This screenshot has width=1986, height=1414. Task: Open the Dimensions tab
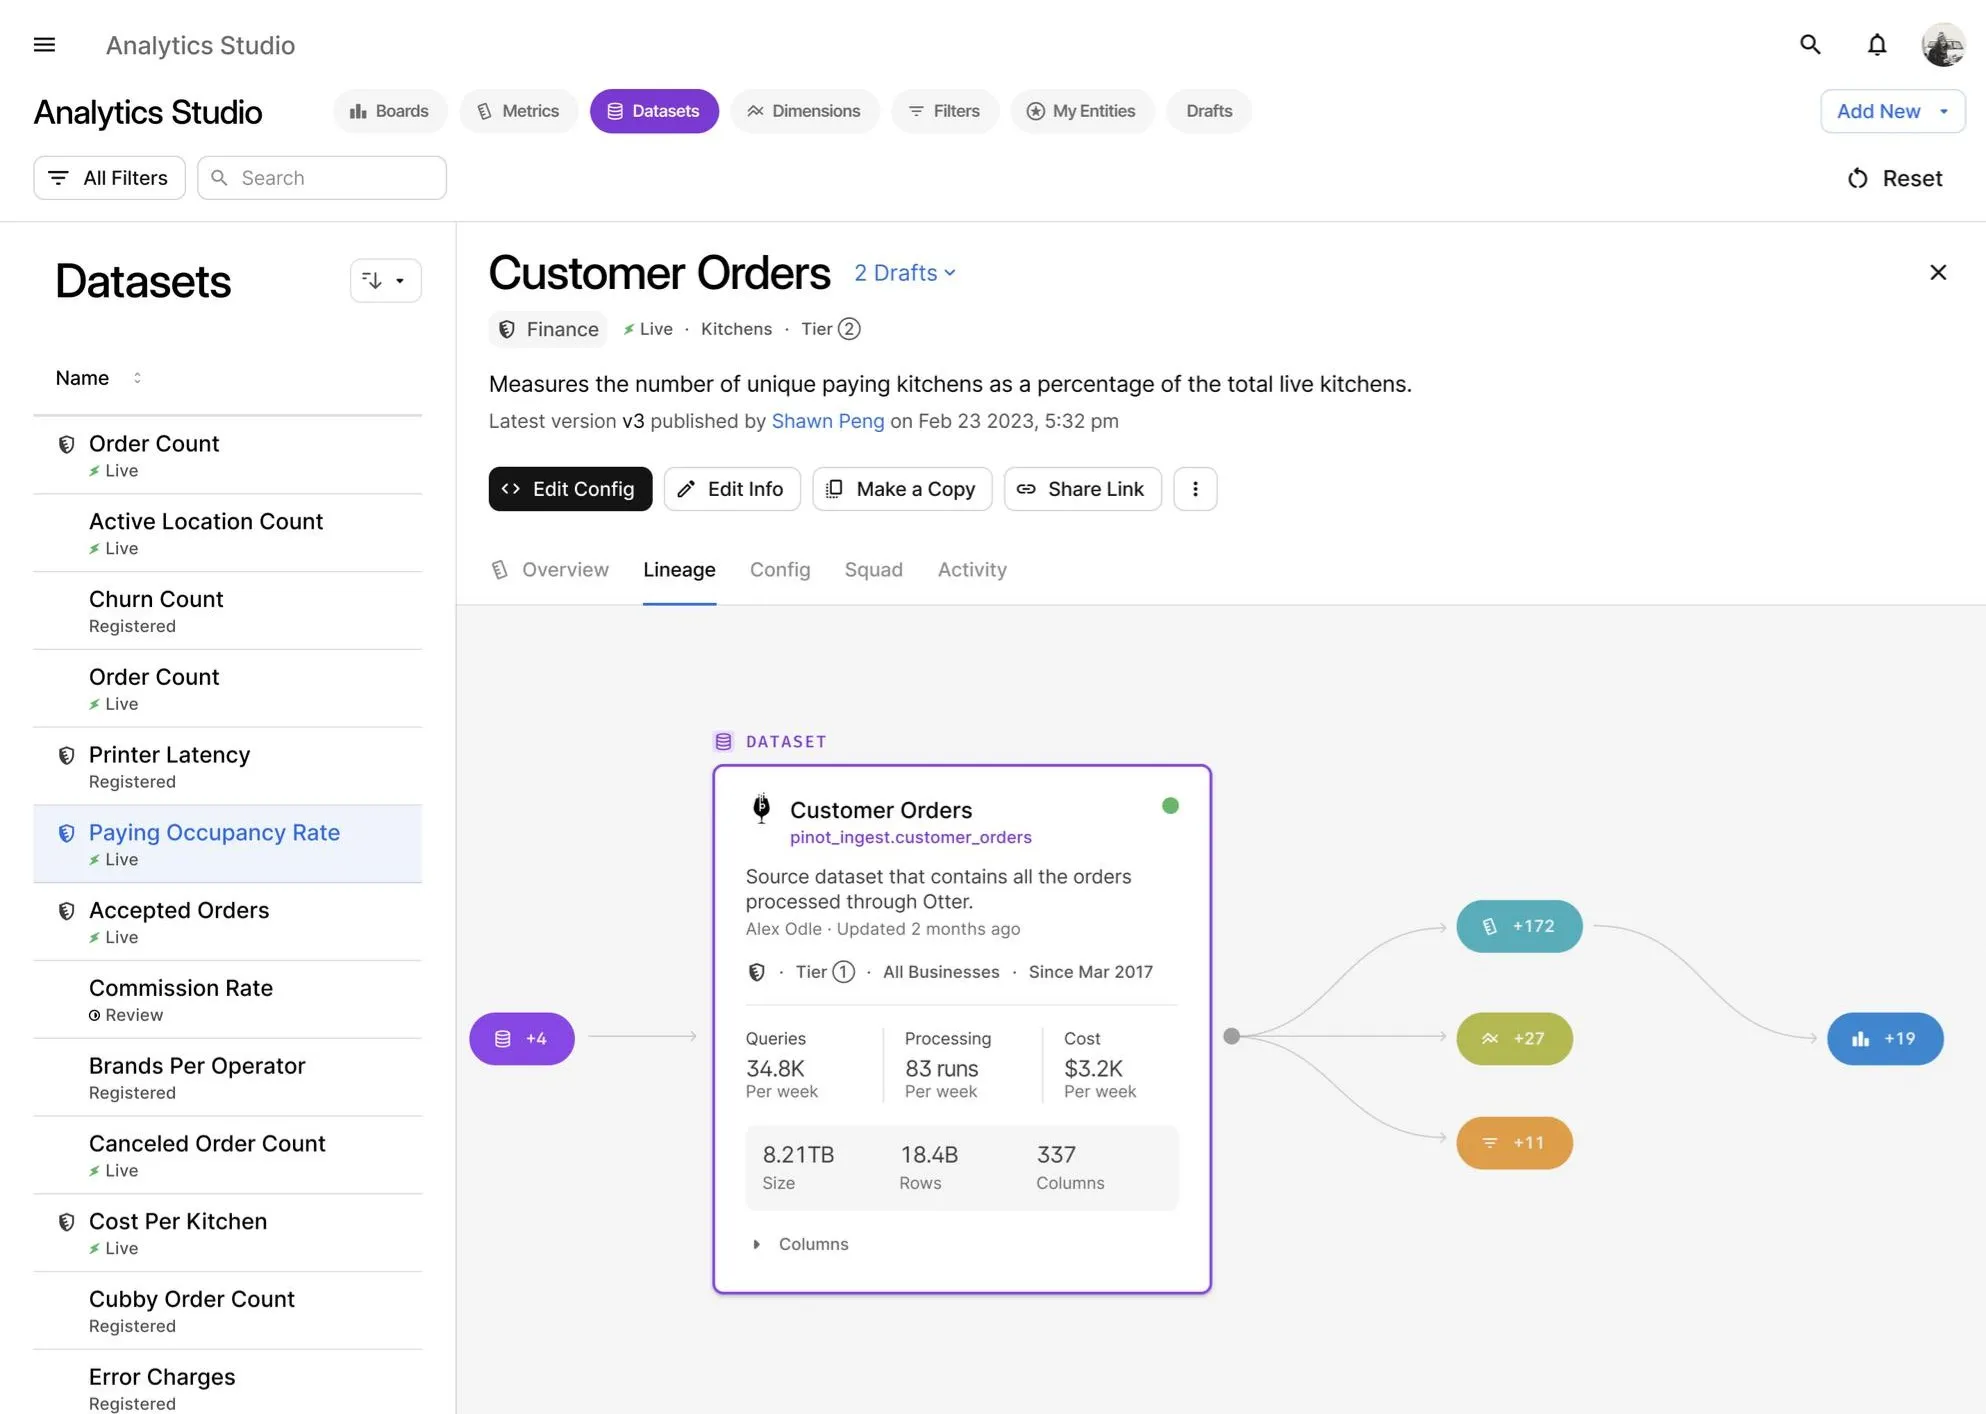pos(804,111)
